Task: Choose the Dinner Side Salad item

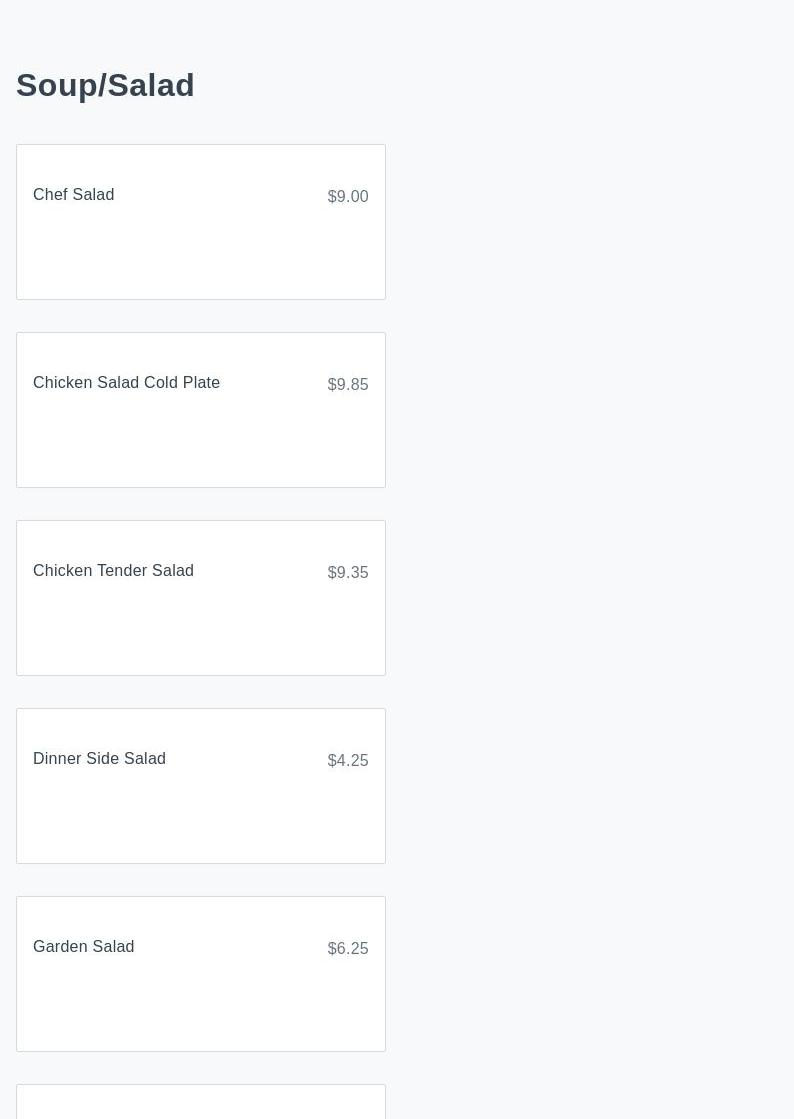Action: [x=99, y=759]
